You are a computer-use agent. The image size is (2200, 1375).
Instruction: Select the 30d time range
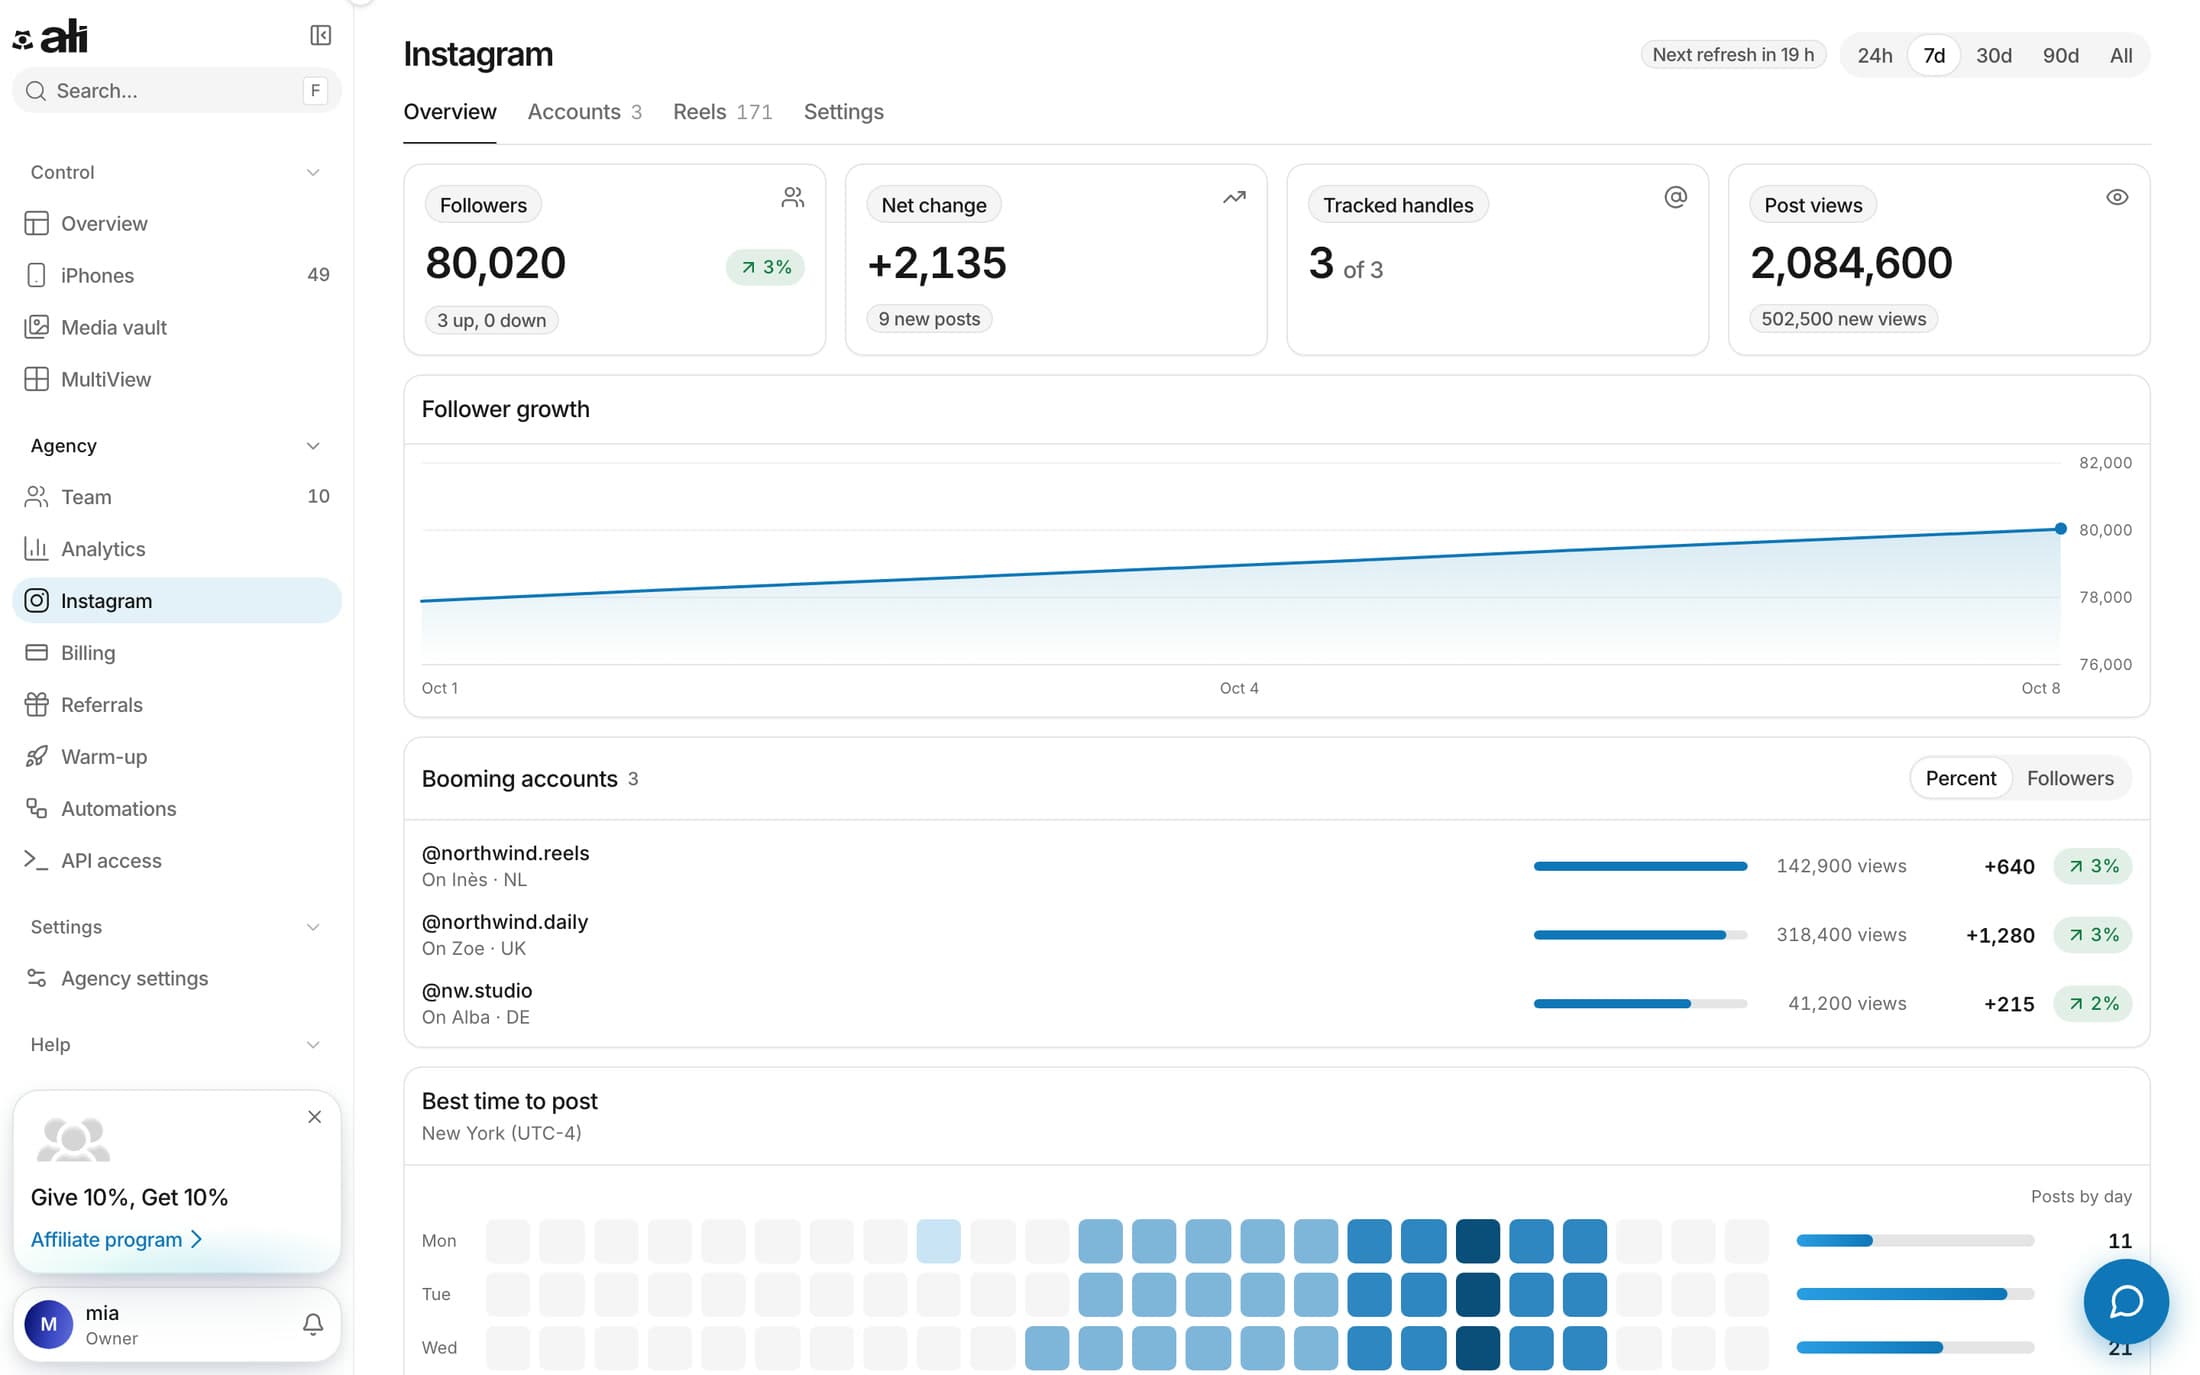click(1993, 55)
